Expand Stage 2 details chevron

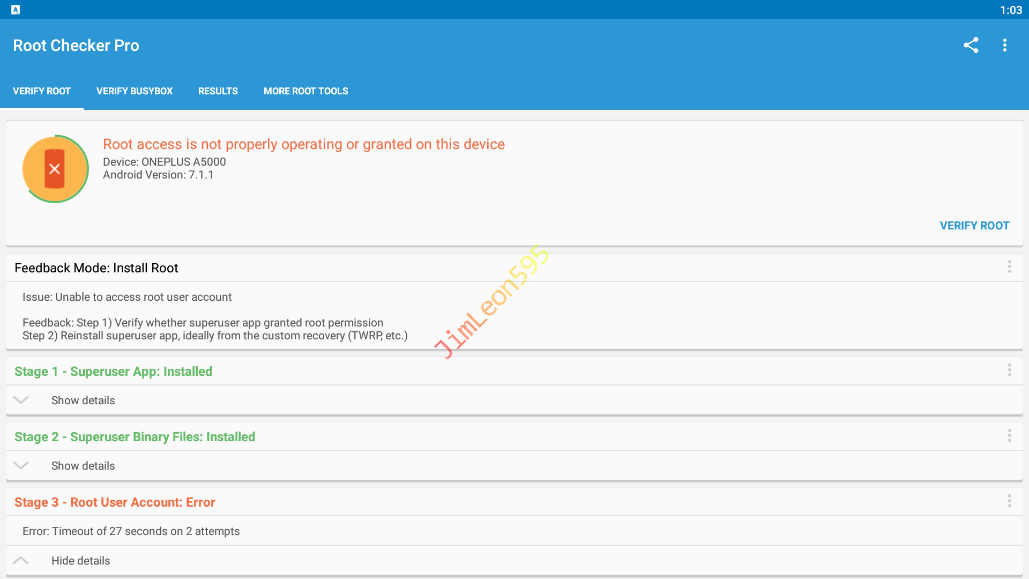pos(21,466)
